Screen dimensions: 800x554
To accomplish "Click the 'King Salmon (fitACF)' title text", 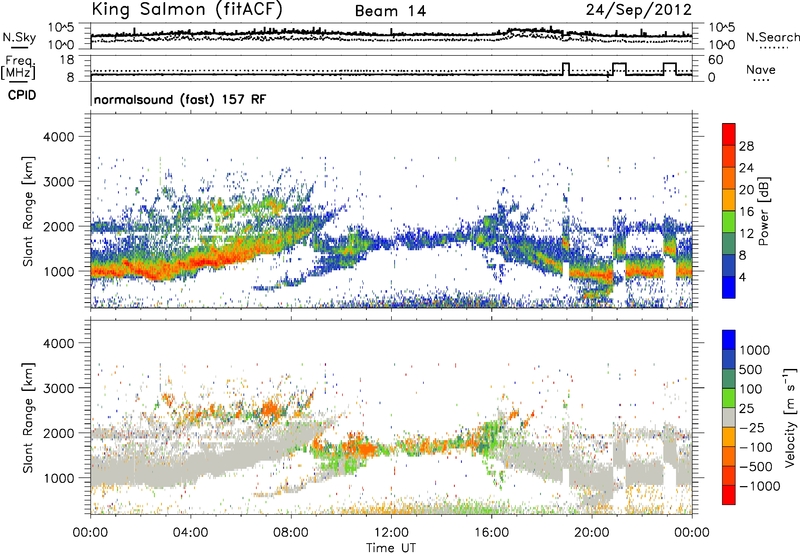I will (x=187, y=9).
